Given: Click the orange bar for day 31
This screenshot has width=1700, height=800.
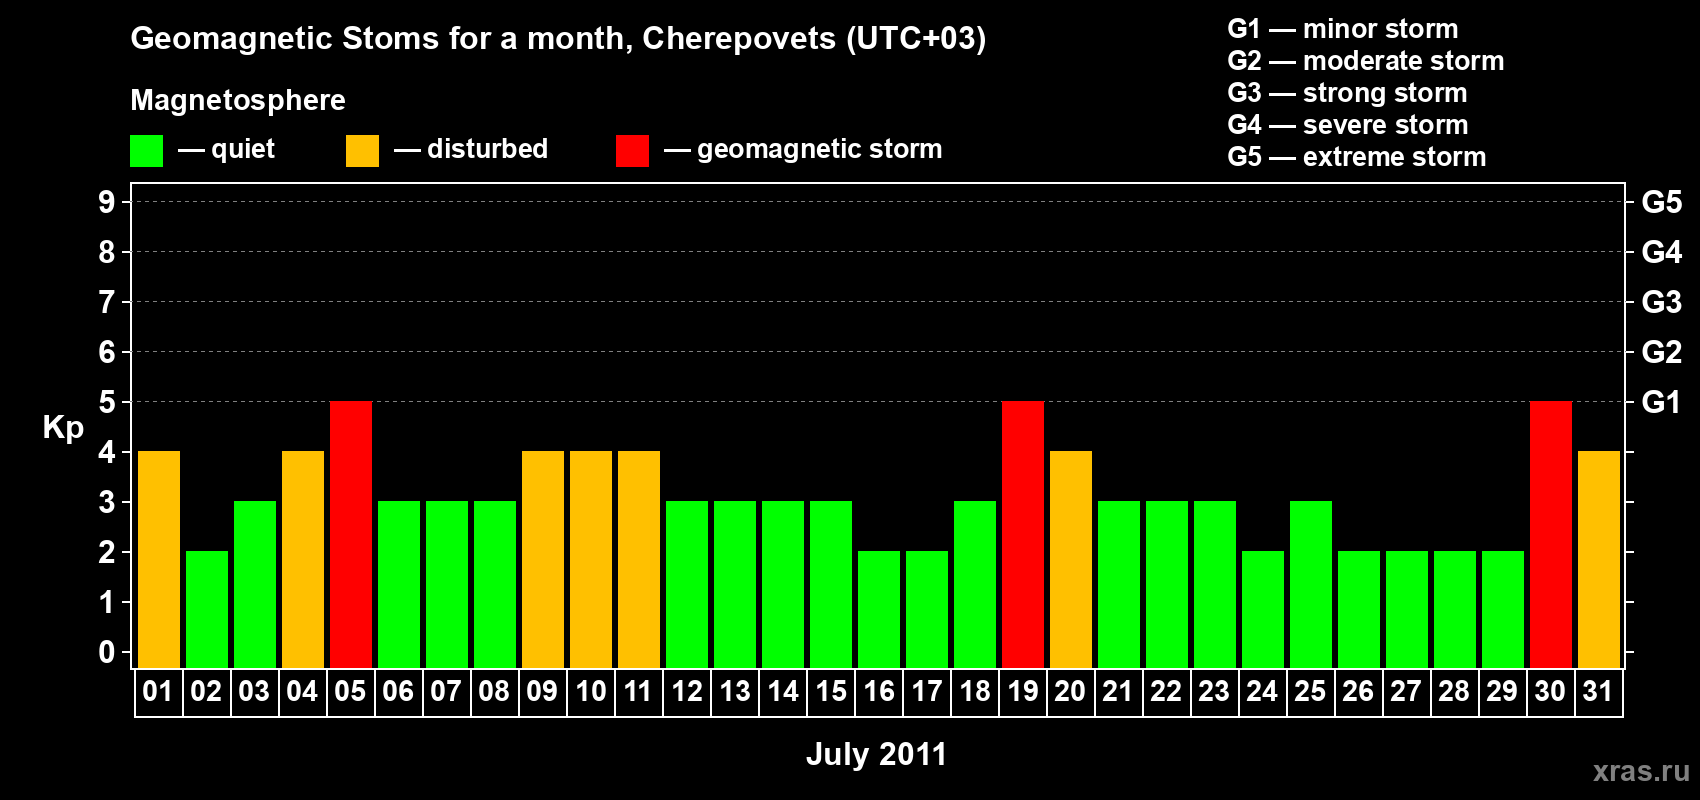Looking at the screenshot, I should point(1599,559).
